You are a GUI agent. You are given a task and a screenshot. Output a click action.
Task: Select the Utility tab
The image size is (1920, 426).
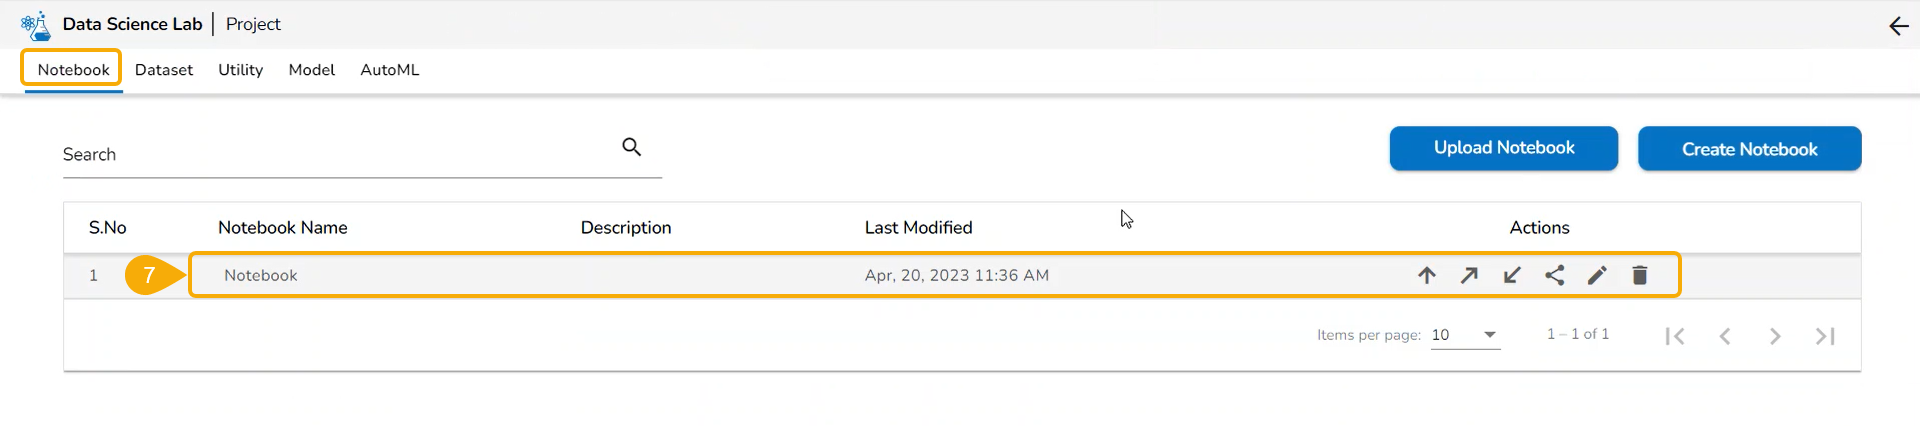[x=241, y=70]
